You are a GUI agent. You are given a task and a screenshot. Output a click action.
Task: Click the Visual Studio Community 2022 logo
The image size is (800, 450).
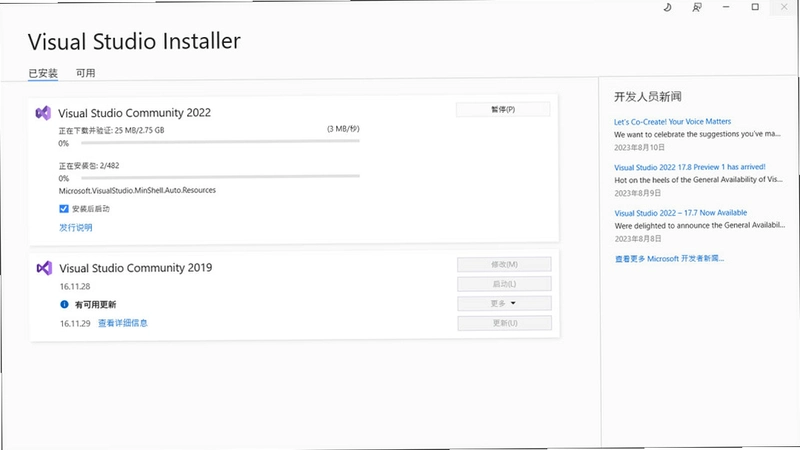click(43, 113)
